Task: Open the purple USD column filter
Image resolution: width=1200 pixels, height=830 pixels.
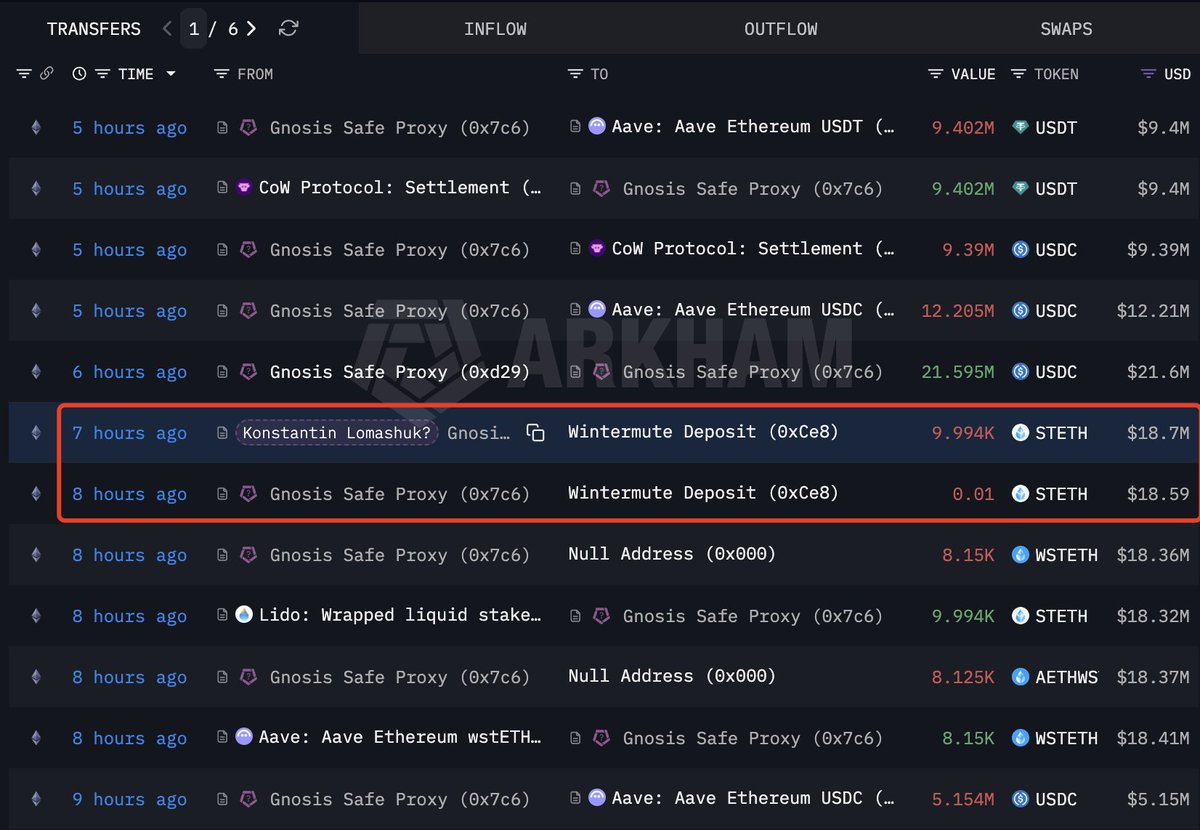Action: click(x=1149, y=74)
